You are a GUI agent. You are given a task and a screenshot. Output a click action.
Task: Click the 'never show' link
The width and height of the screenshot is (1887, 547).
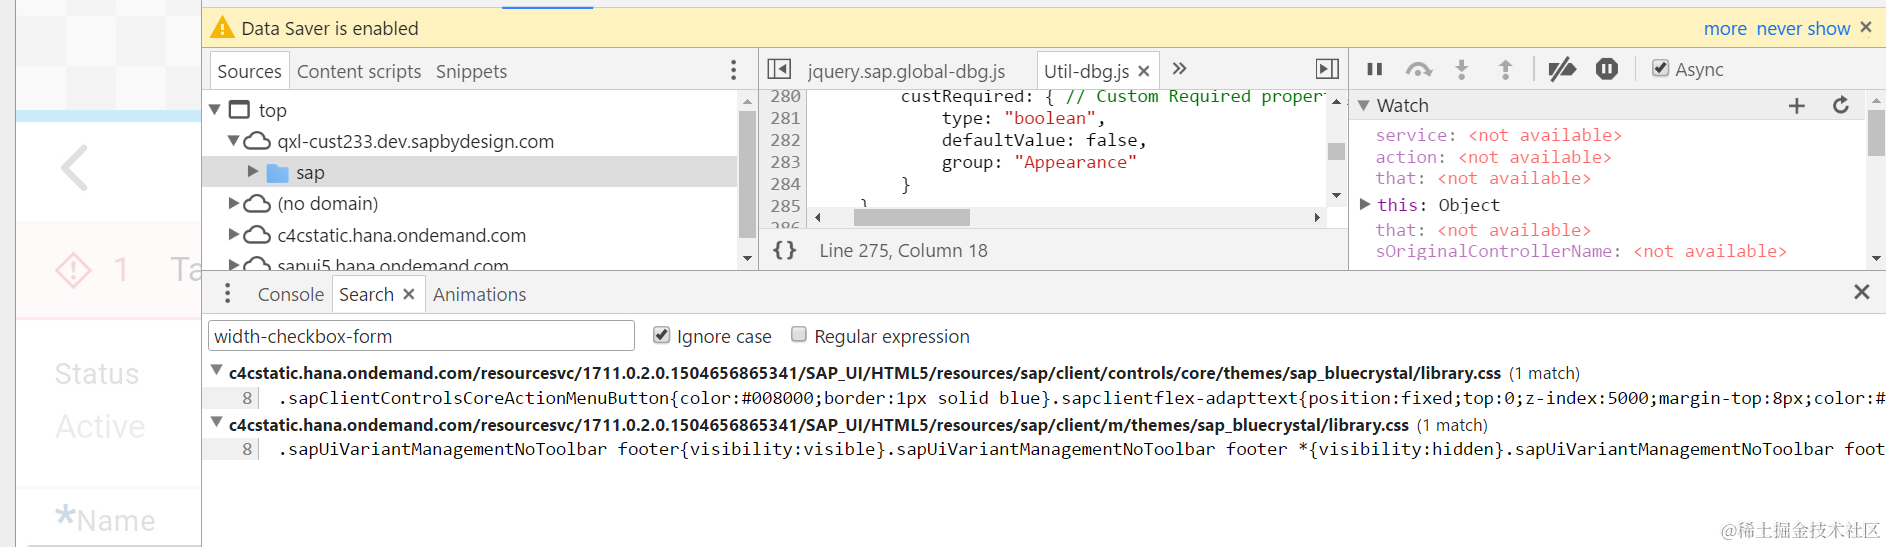(1803, 29)
